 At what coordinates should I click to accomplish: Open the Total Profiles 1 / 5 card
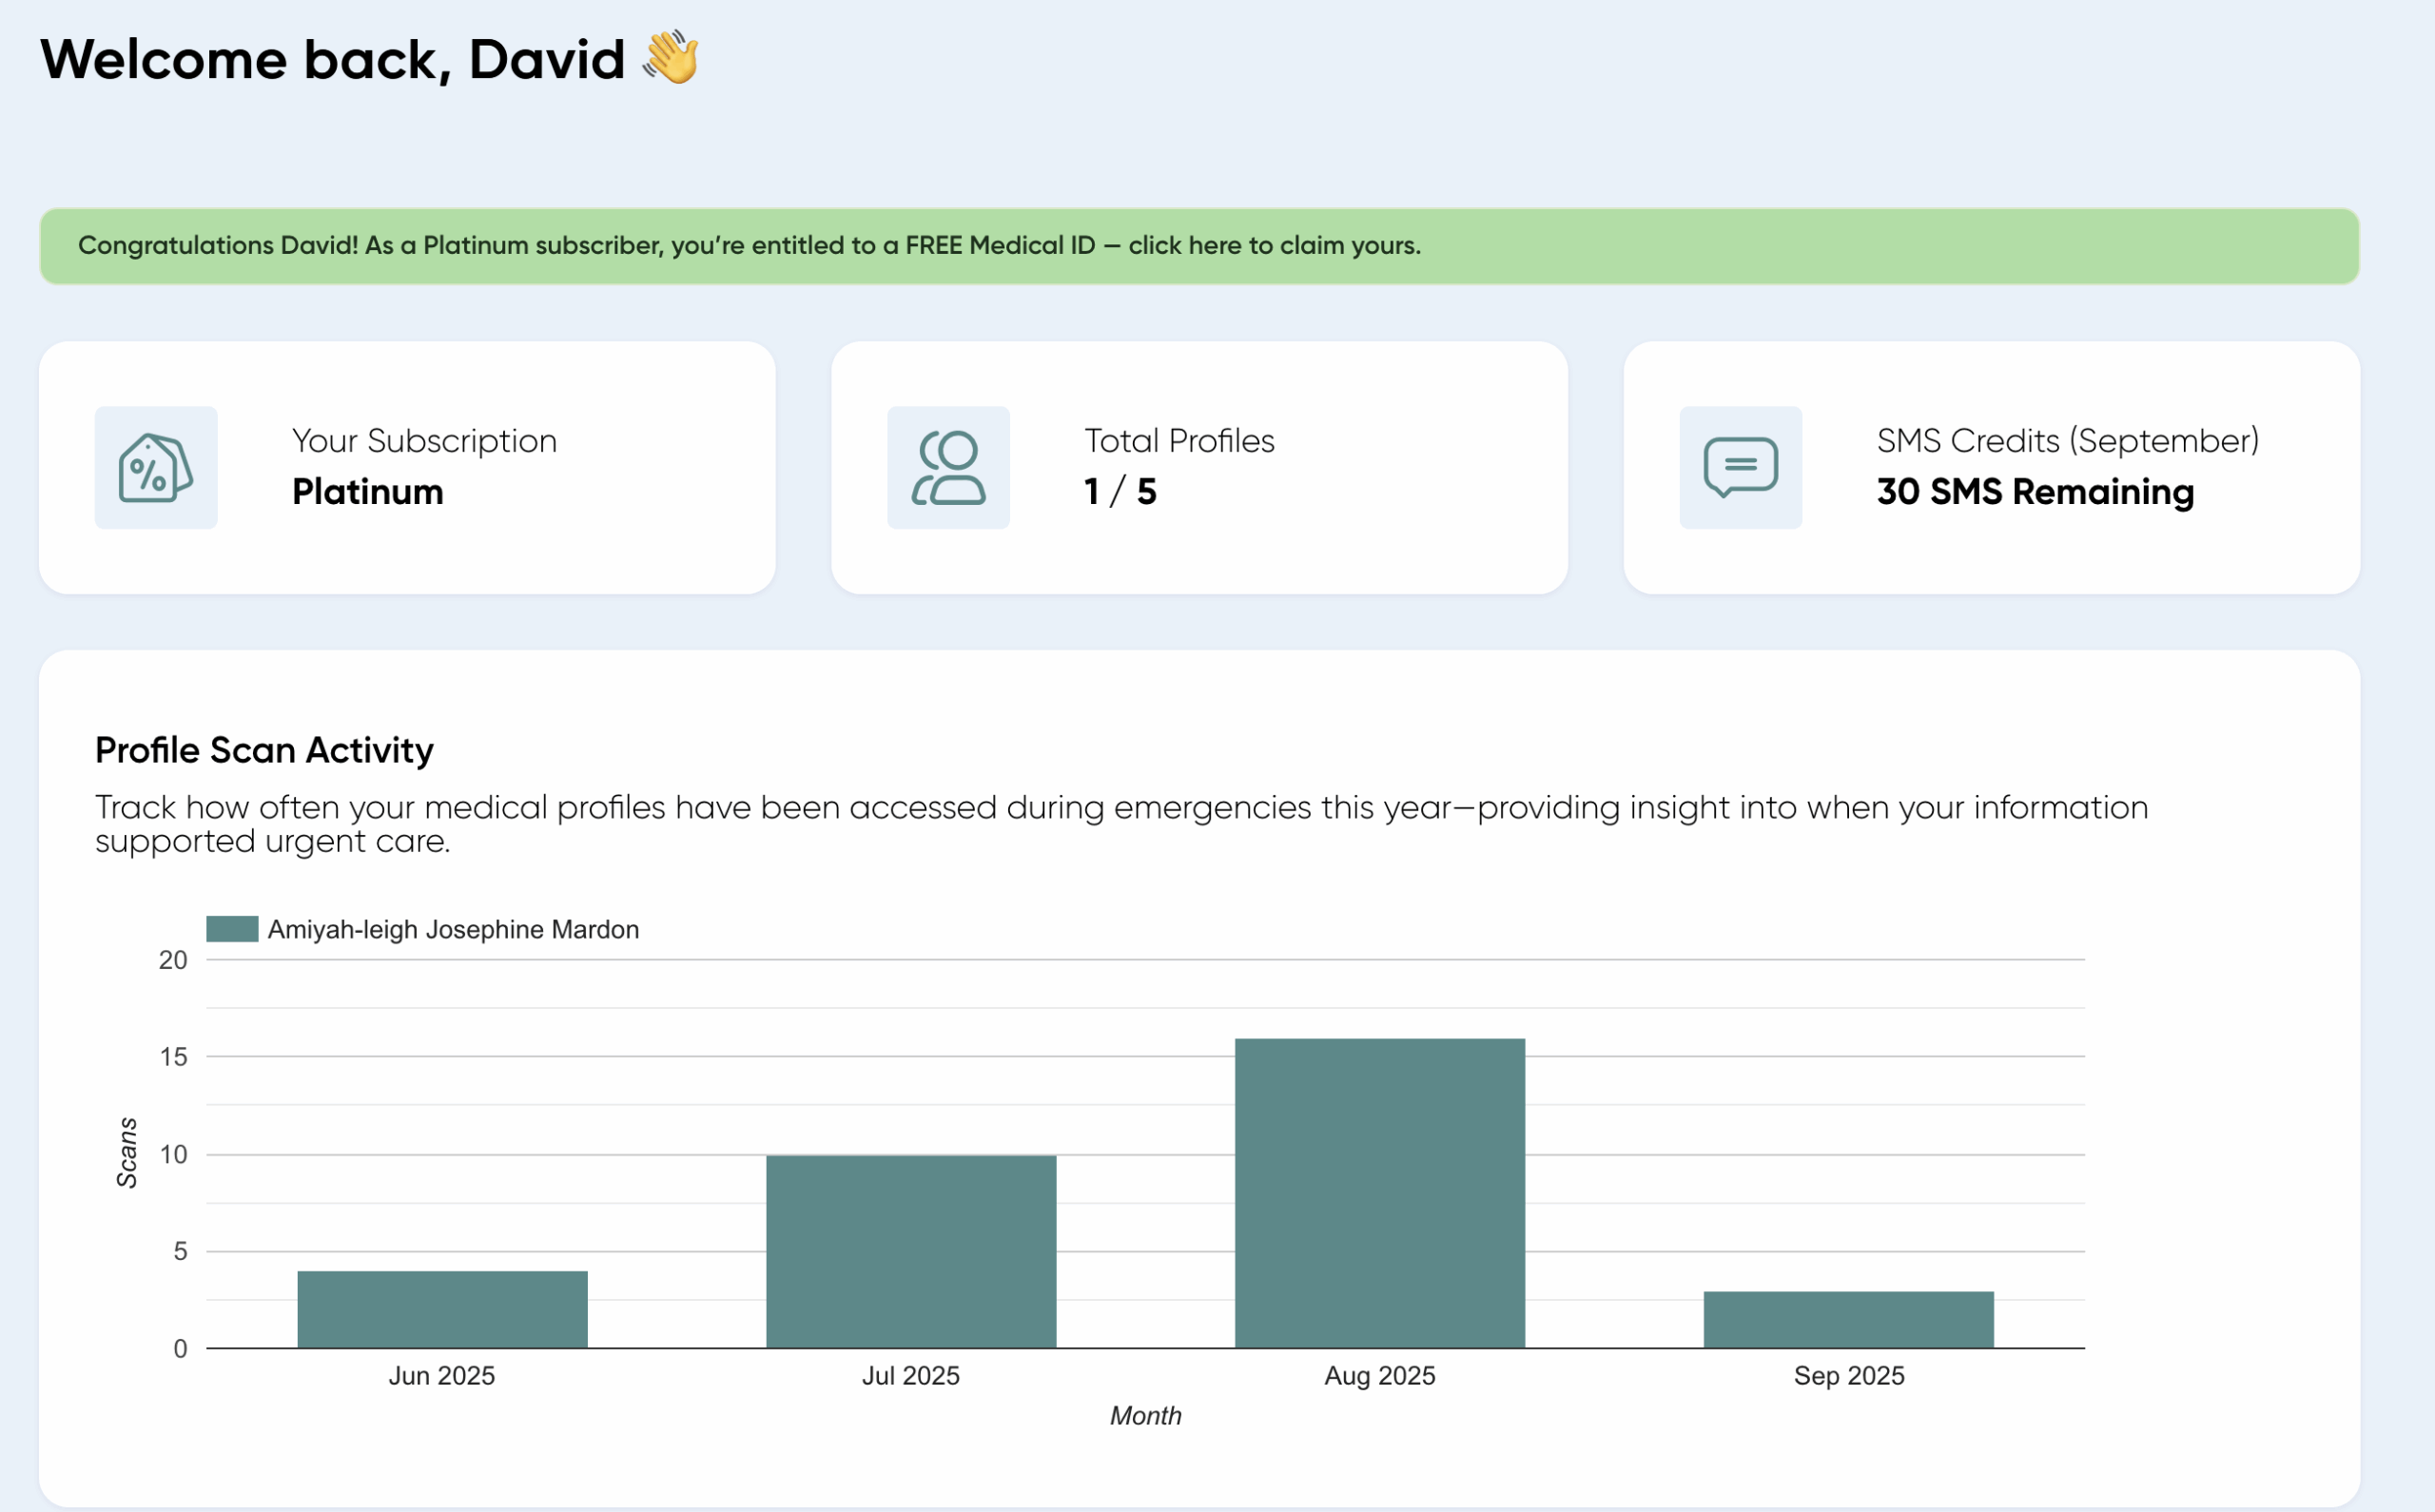pos(1199,467)
